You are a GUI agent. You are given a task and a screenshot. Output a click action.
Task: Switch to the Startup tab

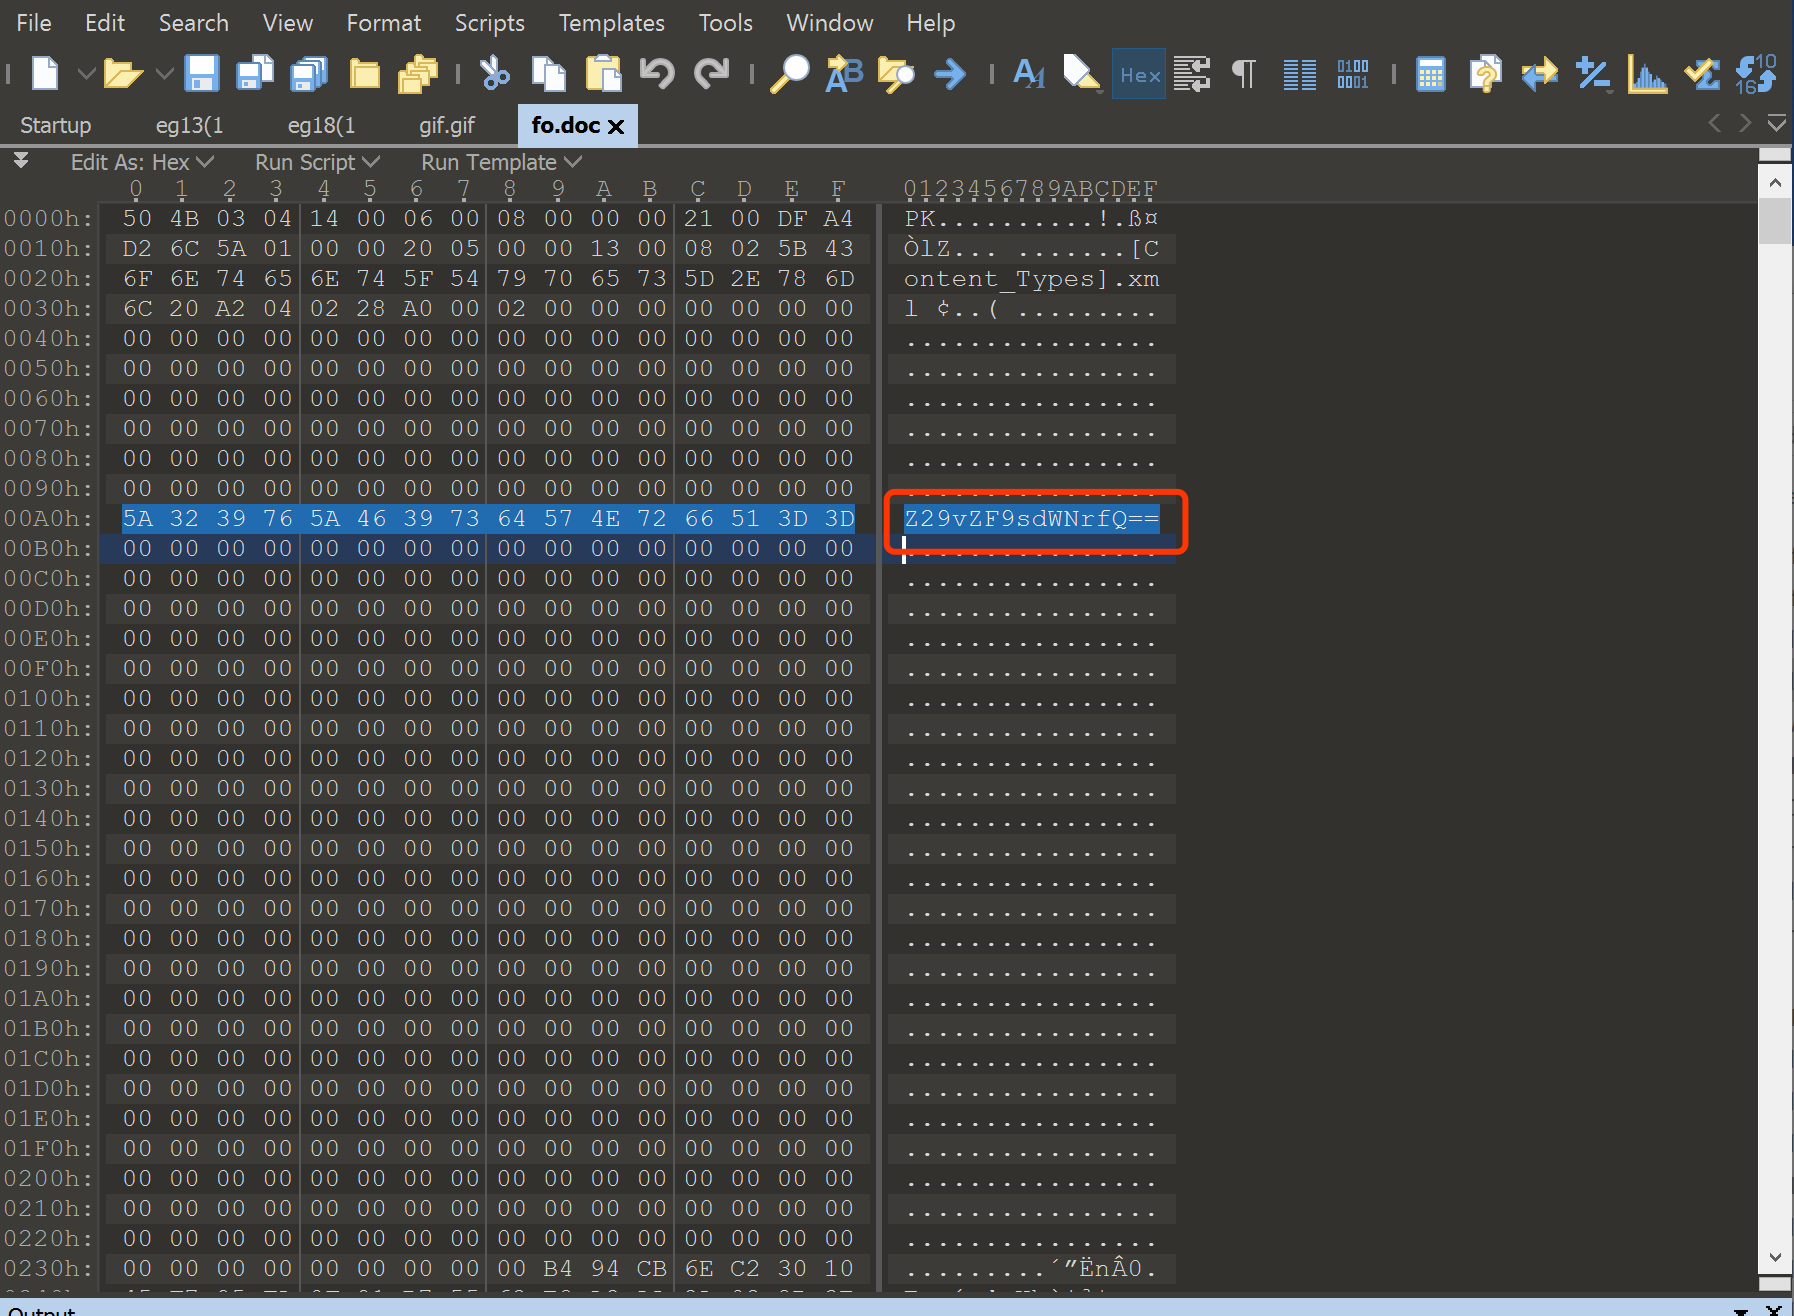pyautogui.click(x=55, y=125)
